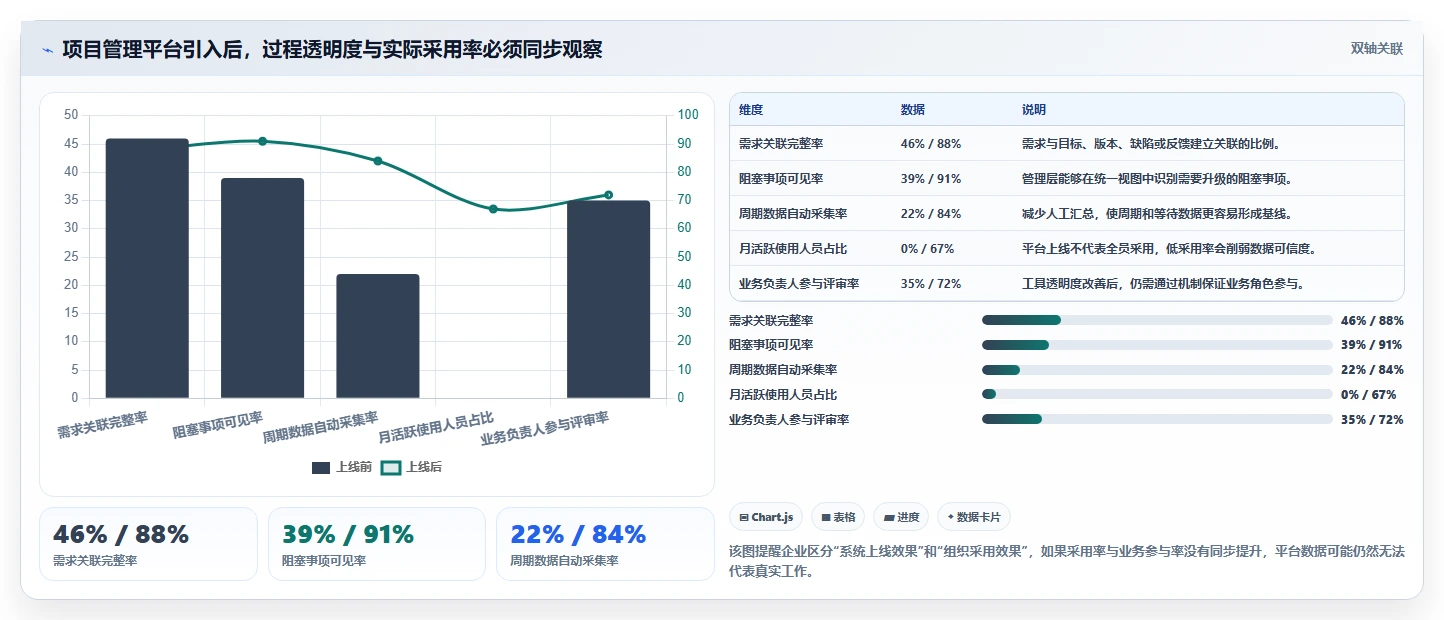Select 需求关联完整率 in the table's first row
1444x620 pixels.
coord(781,144)
